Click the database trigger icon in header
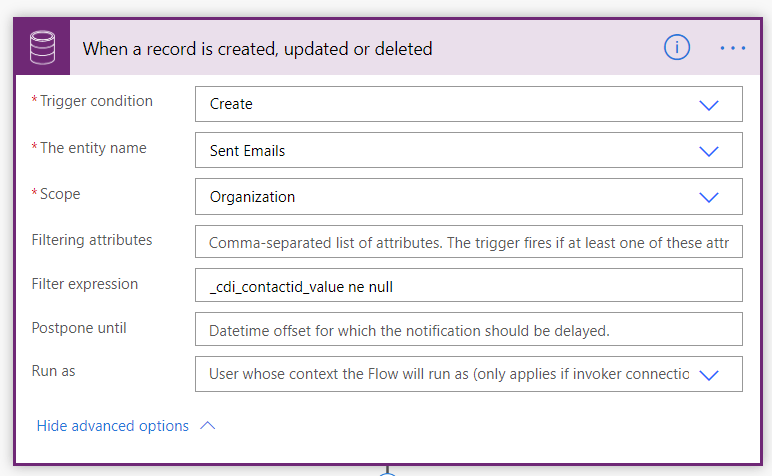 pyautogui.click(x=43, y=47)
